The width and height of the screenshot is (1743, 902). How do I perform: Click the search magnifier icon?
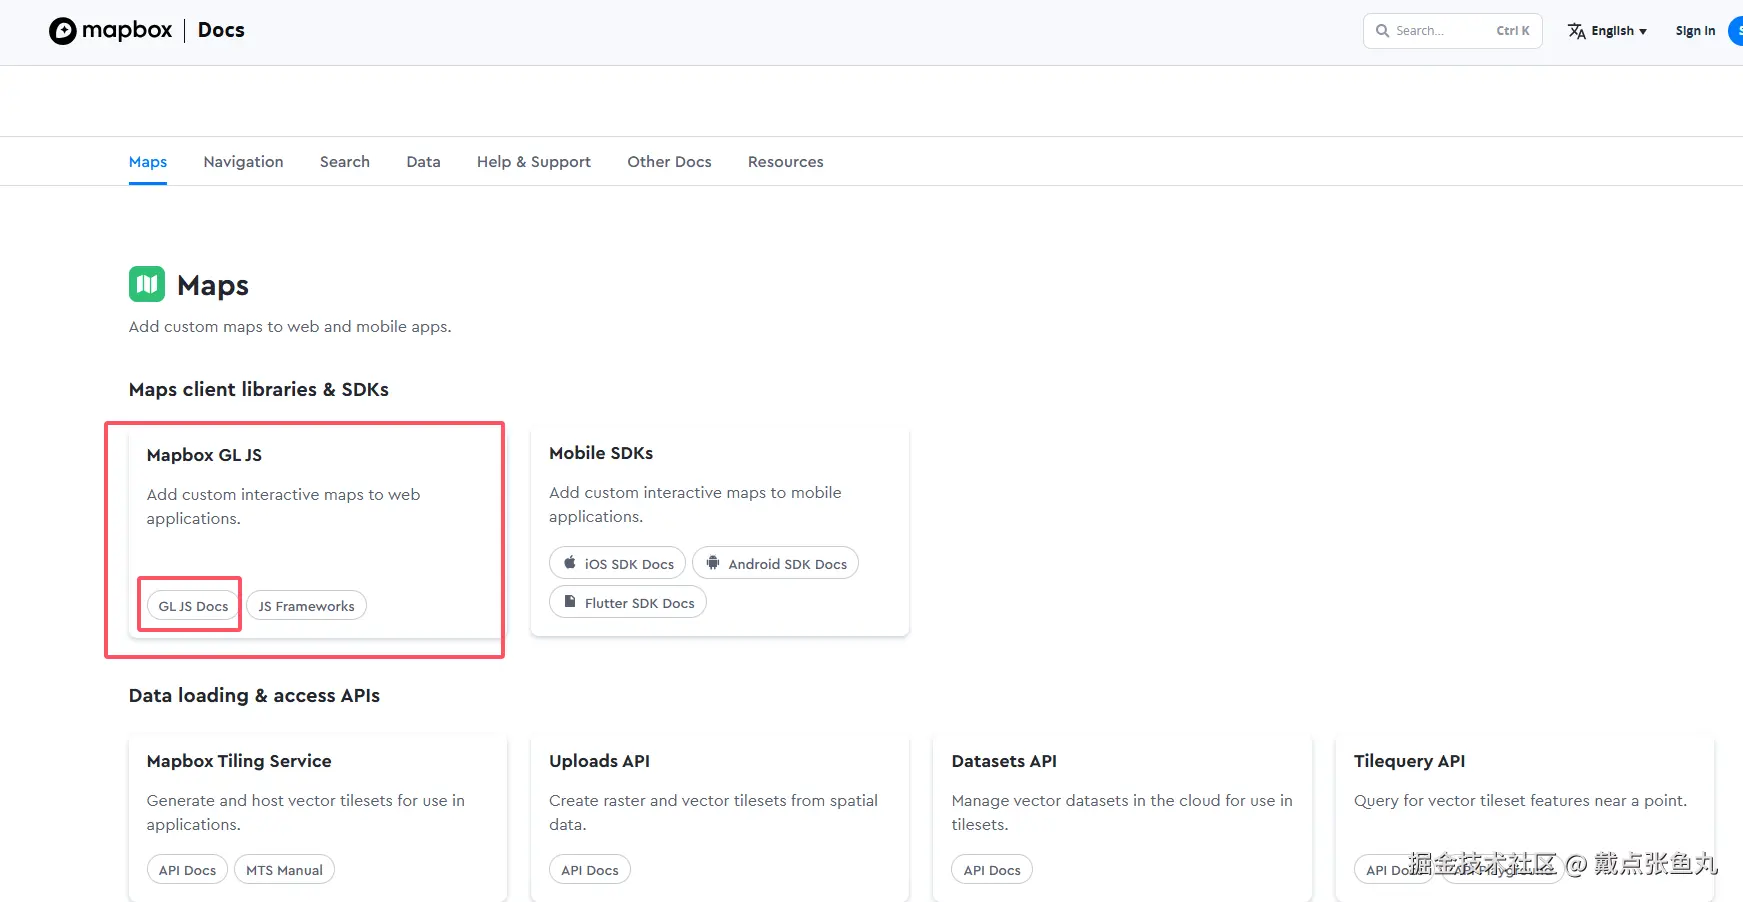point(1382,31)
